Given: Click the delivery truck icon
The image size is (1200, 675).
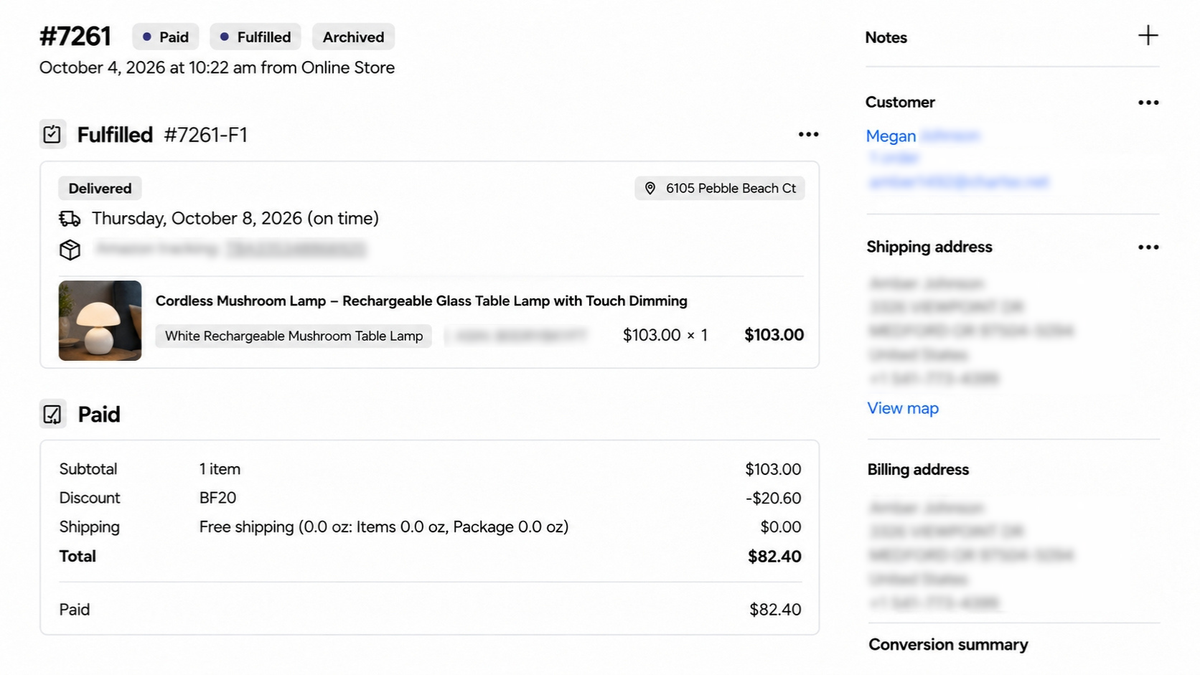Looking at the screenshot, I should (70, 218).
